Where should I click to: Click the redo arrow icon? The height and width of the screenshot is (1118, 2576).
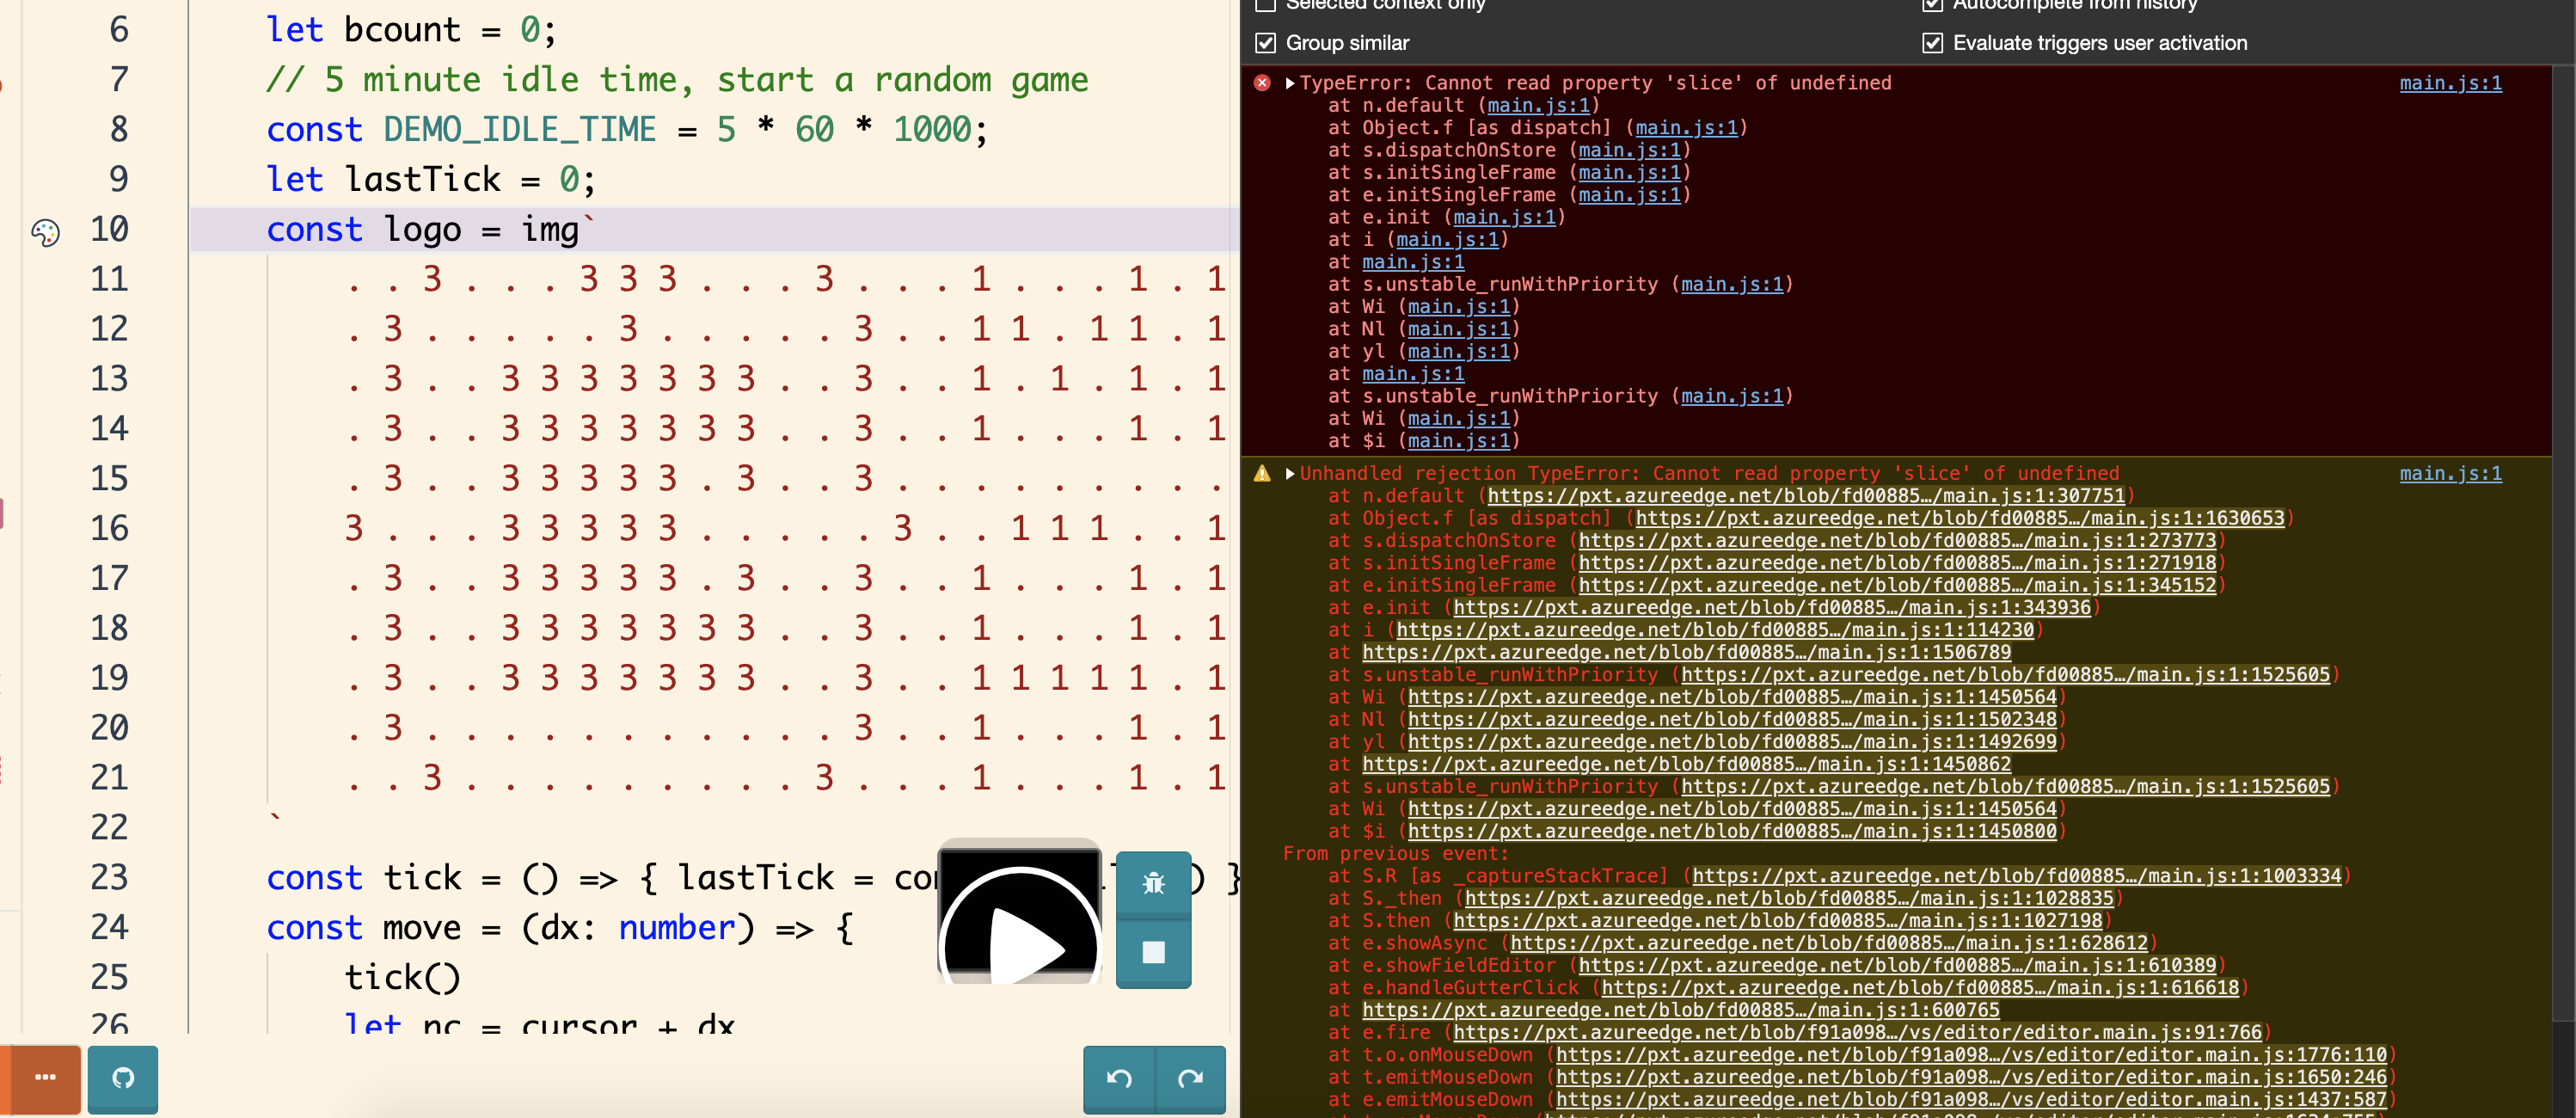(x=1190, y=1080)
